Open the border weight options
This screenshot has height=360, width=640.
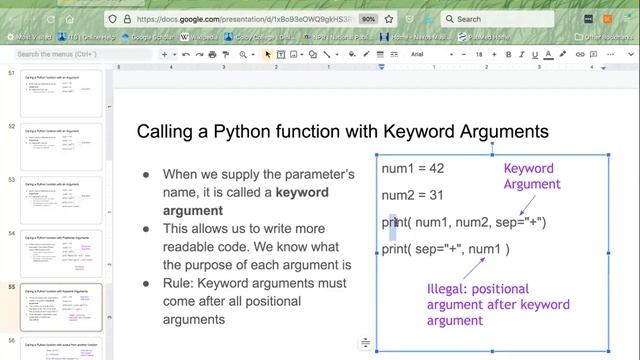coord(380,54)
